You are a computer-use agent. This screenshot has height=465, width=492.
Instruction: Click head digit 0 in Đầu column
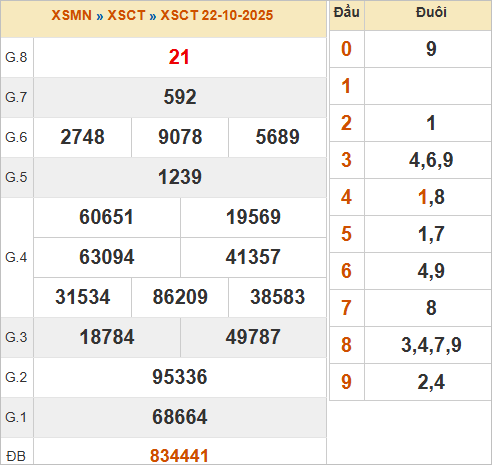point(346,49)
